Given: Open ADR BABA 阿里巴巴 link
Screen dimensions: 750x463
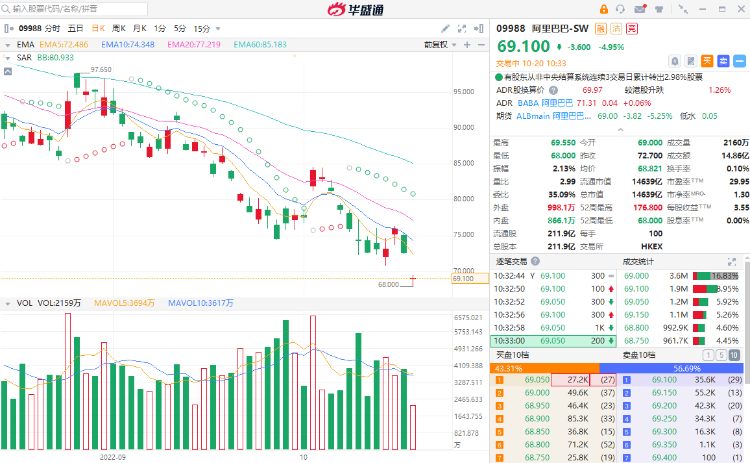Looking at the screenshot, I should [545, 103].
